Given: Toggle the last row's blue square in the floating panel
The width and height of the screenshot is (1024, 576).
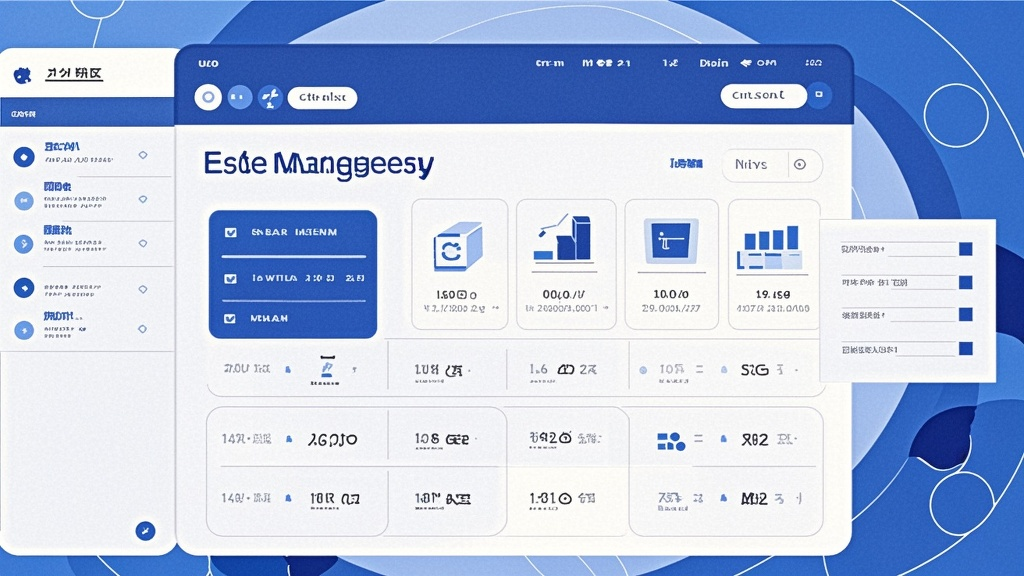Looking at the screenshot, I should pos(966,349).
